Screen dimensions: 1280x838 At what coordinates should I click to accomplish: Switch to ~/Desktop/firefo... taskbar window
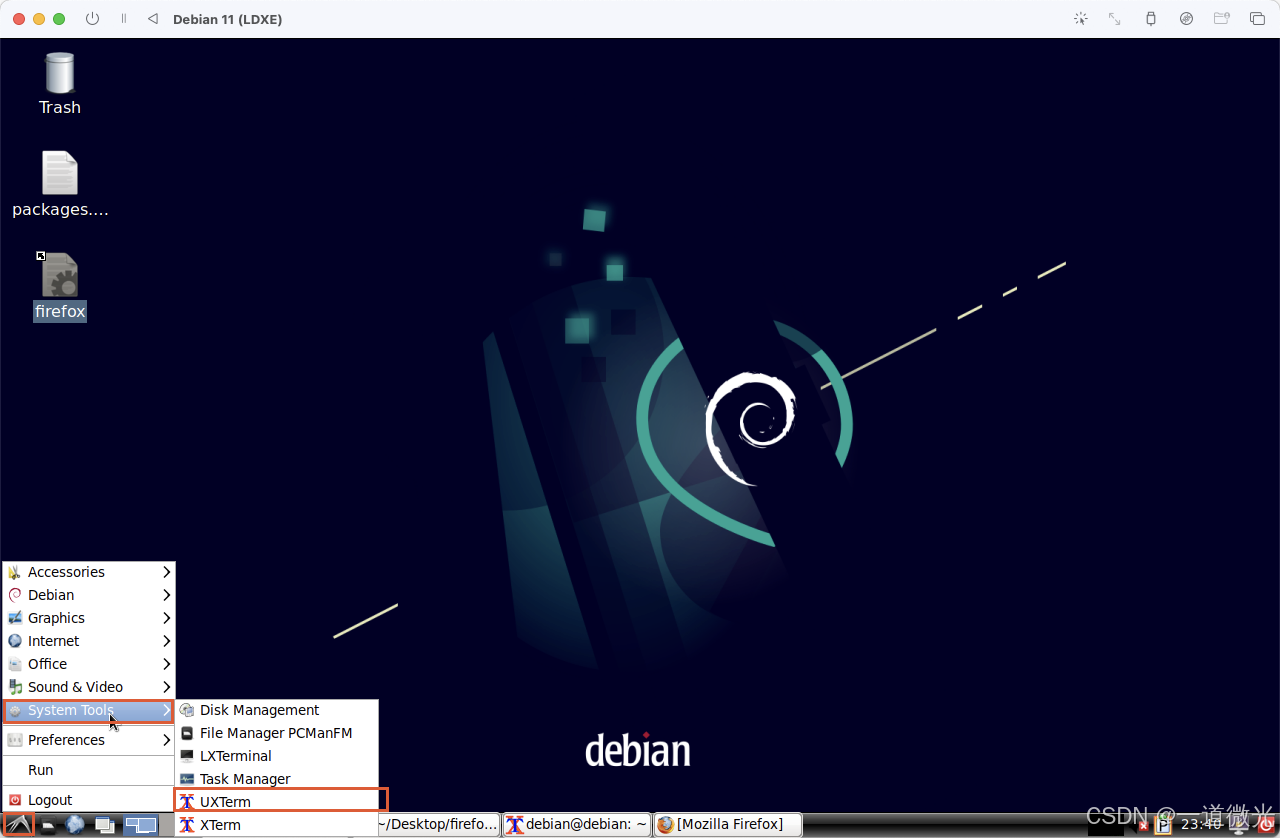click(438, 825)
